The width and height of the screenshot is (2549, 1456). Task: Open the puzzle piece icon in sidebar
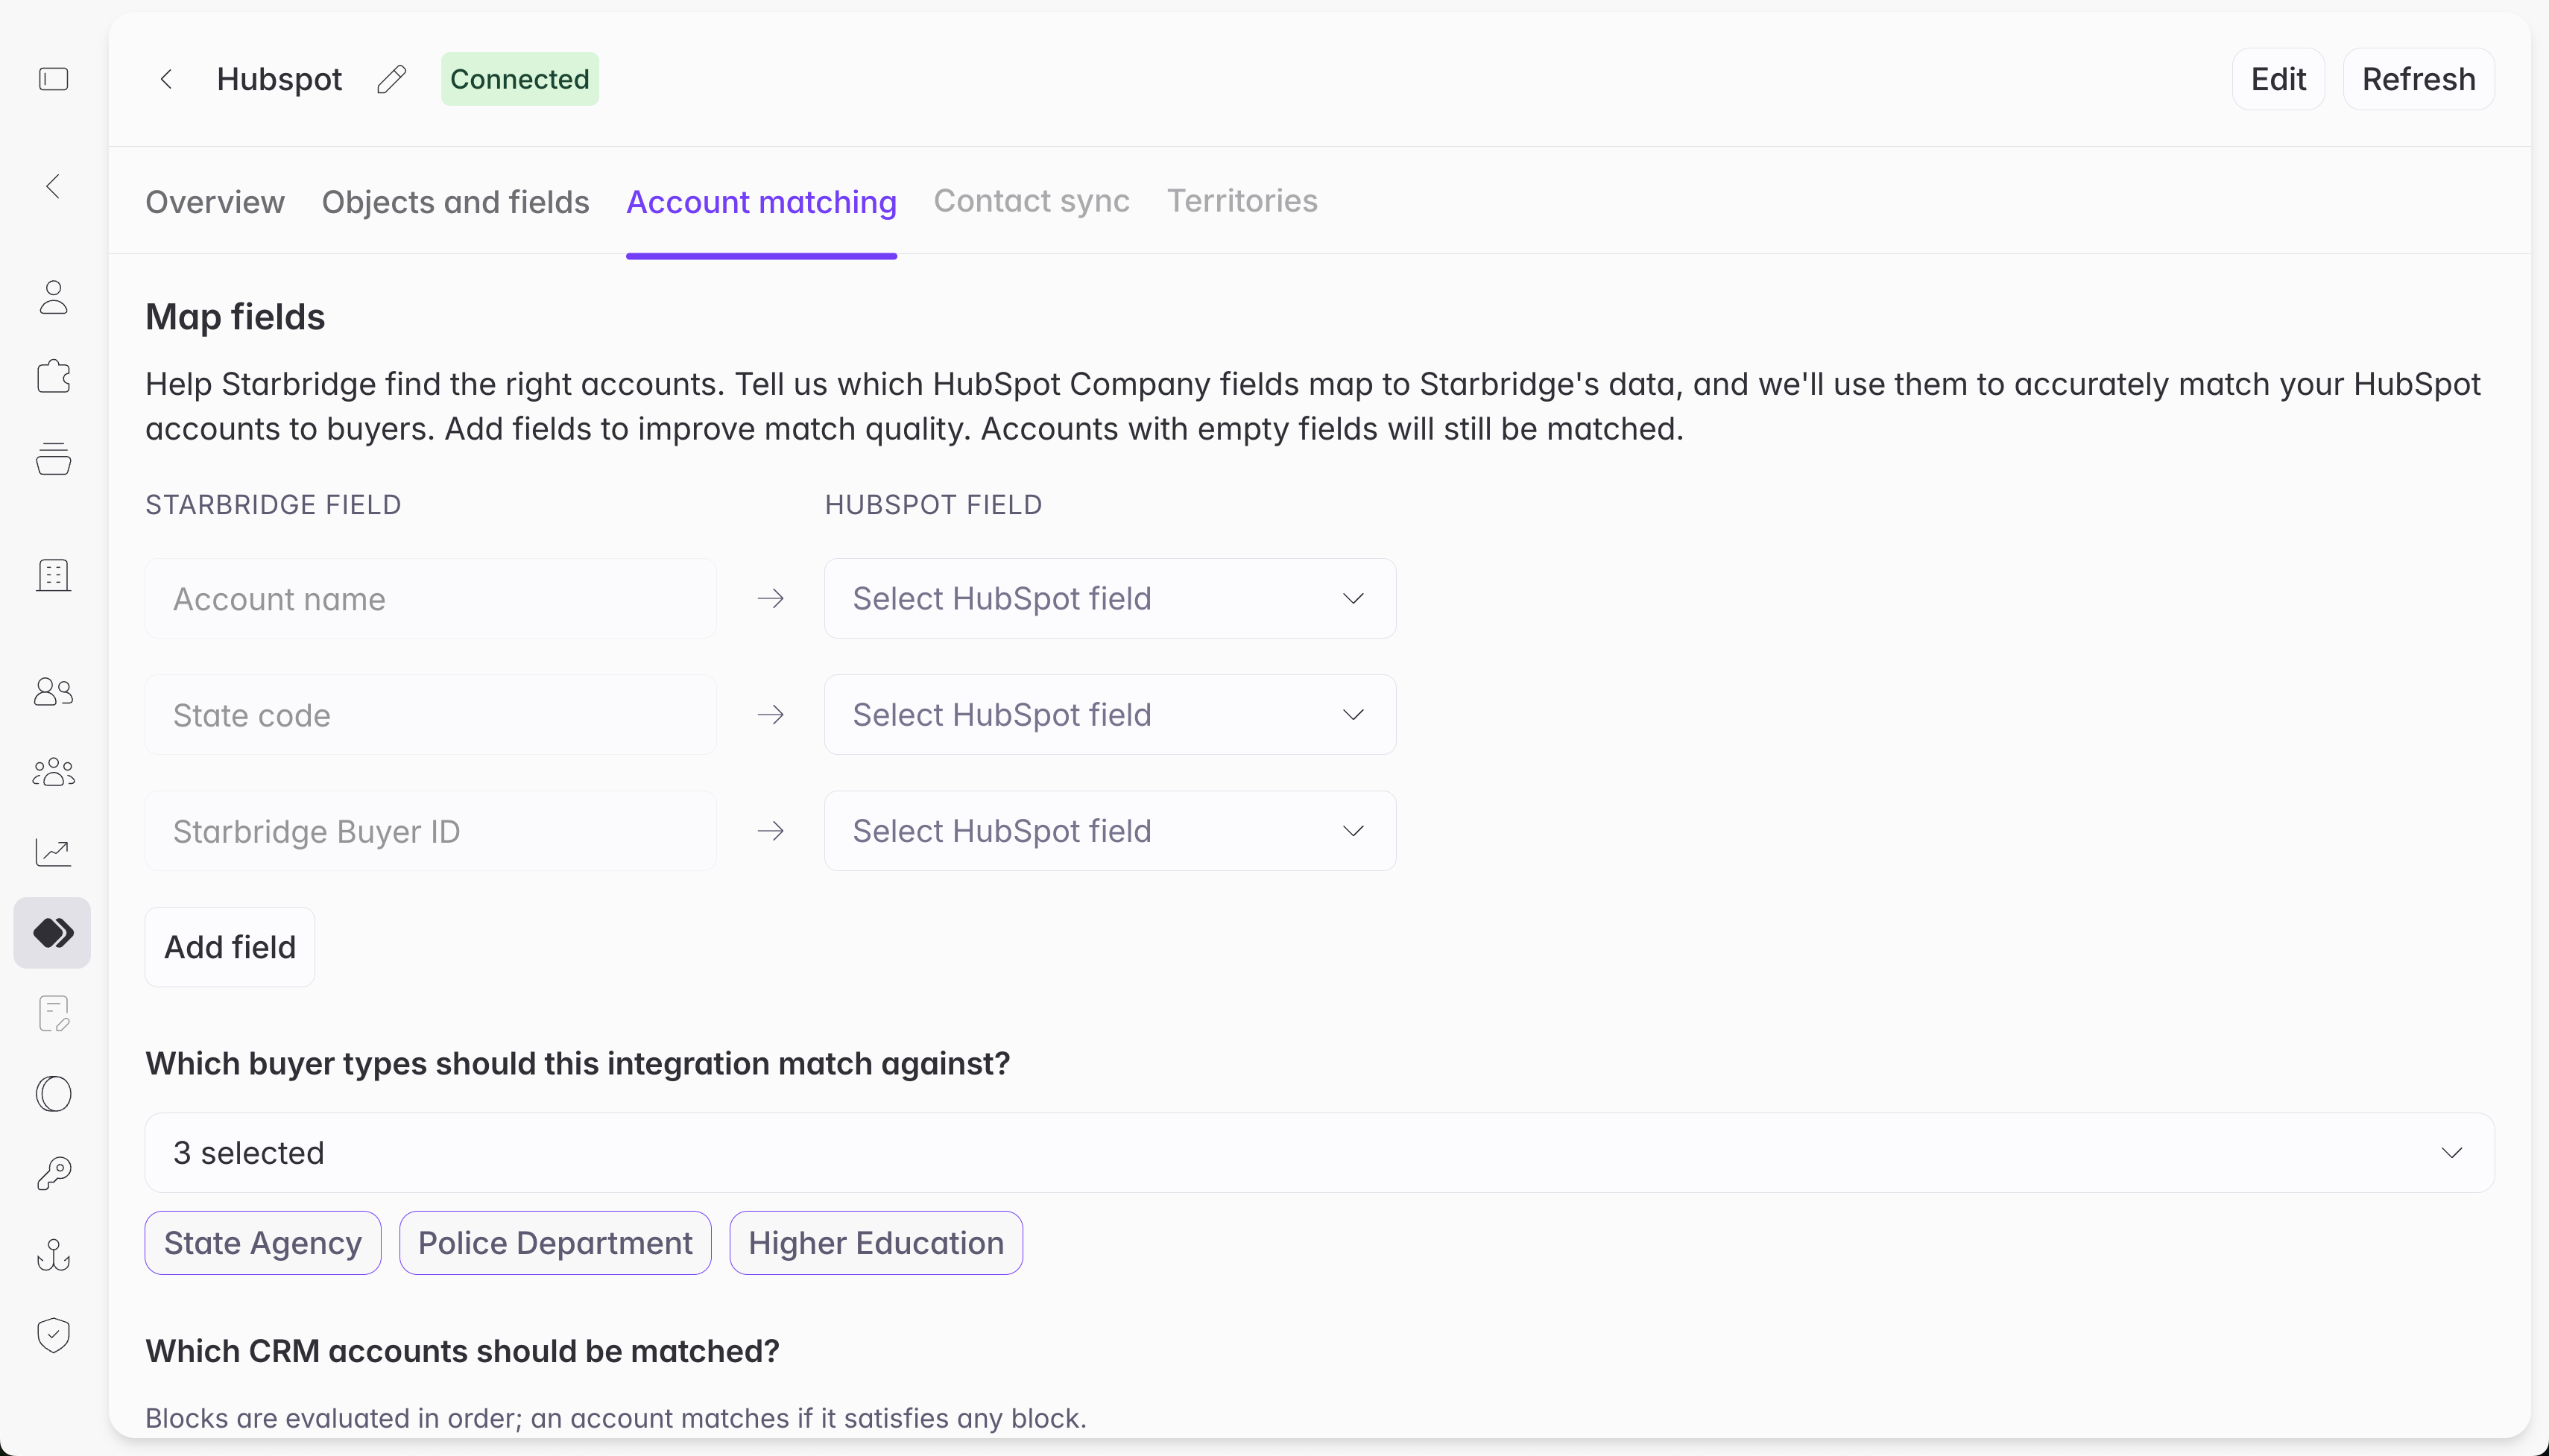pos(53,377)
